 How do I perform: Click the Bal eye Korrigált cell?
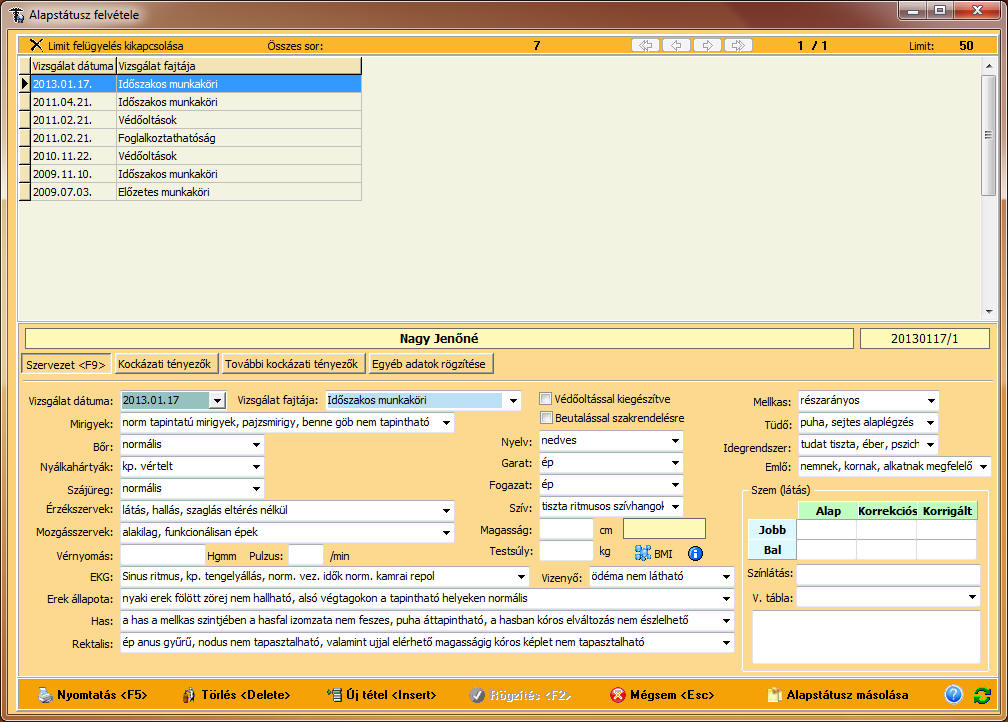(946, 550)
